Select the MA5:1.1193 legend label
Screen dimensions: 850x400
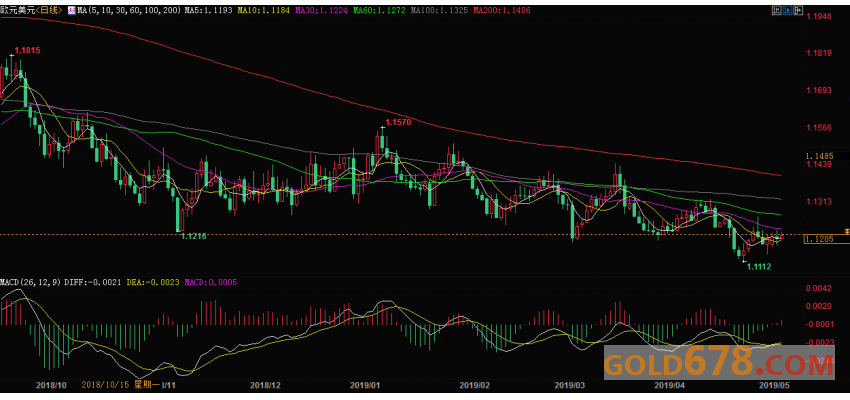coord(209,10)
